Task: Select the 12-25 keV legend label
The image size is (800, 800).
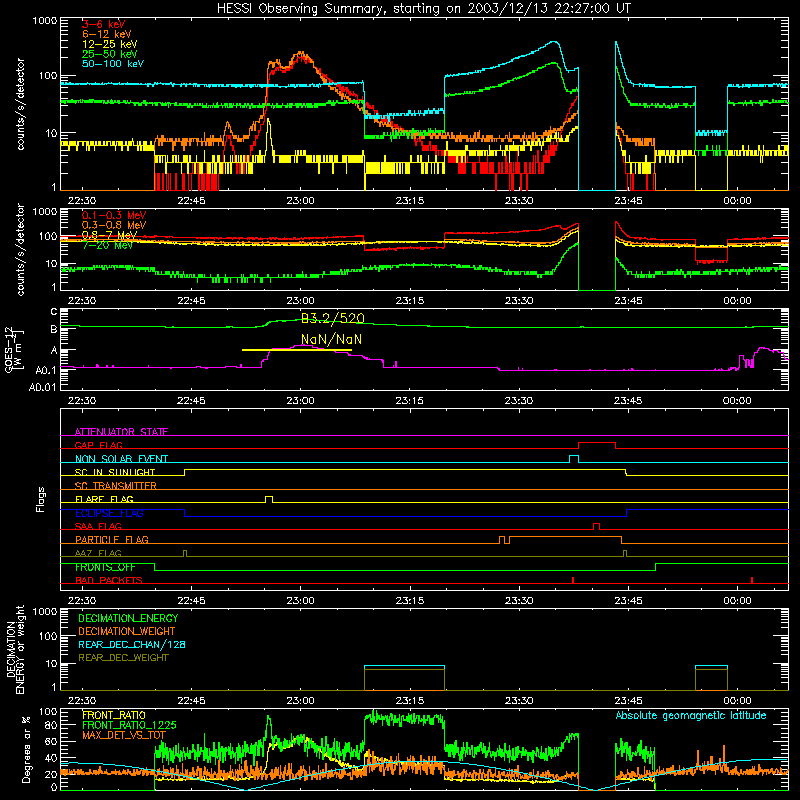Action: click(x=109, y=44)
